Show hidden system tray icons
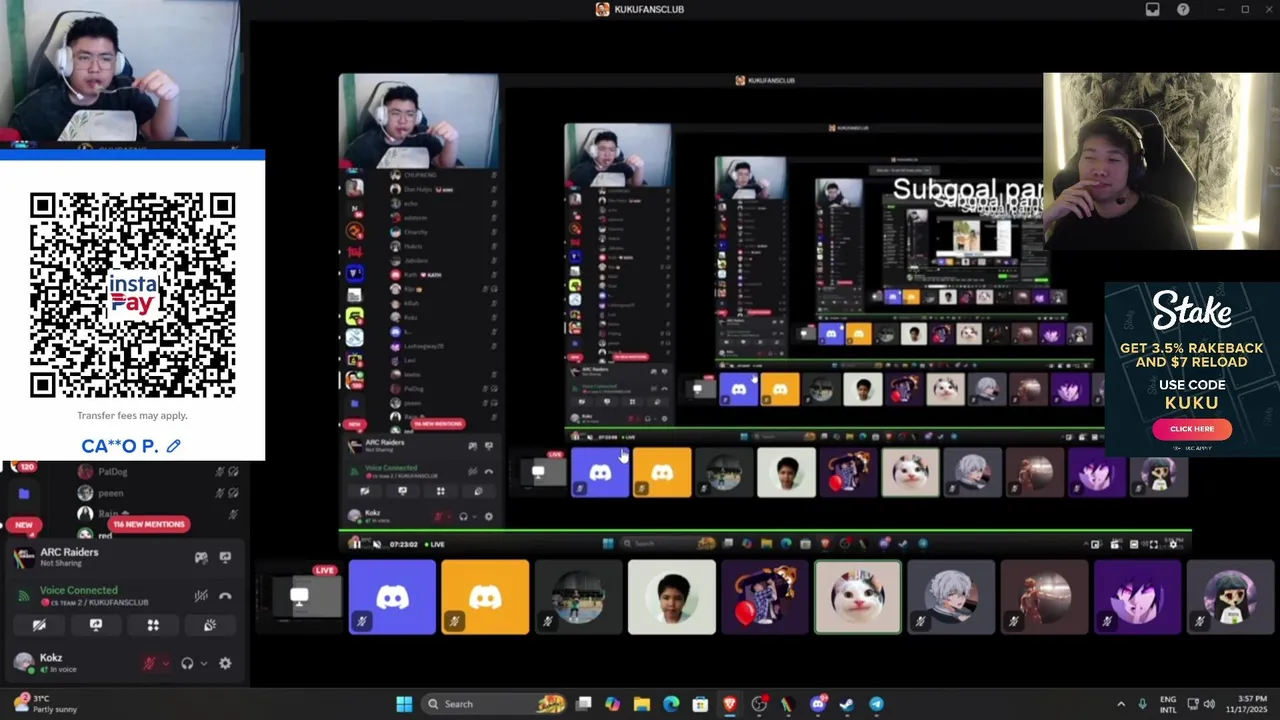The width and height of the screenshot is (1280, 720). point(1120,704)
